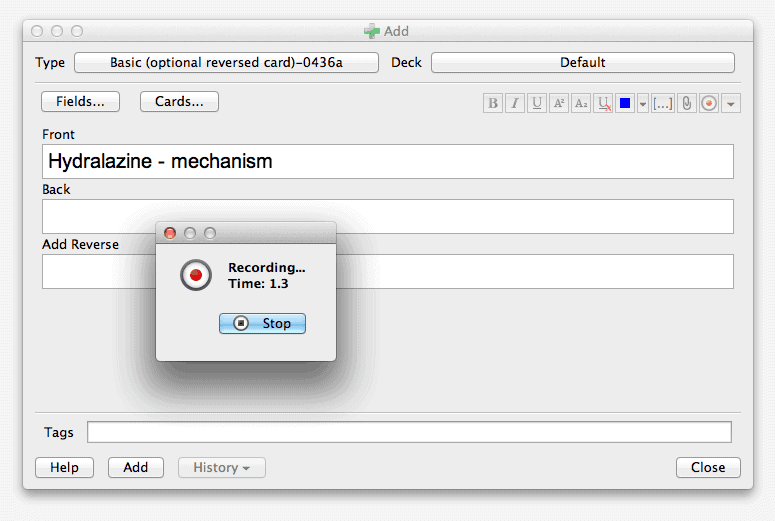
Task: Click the Add button to save card
Action: 136,467
